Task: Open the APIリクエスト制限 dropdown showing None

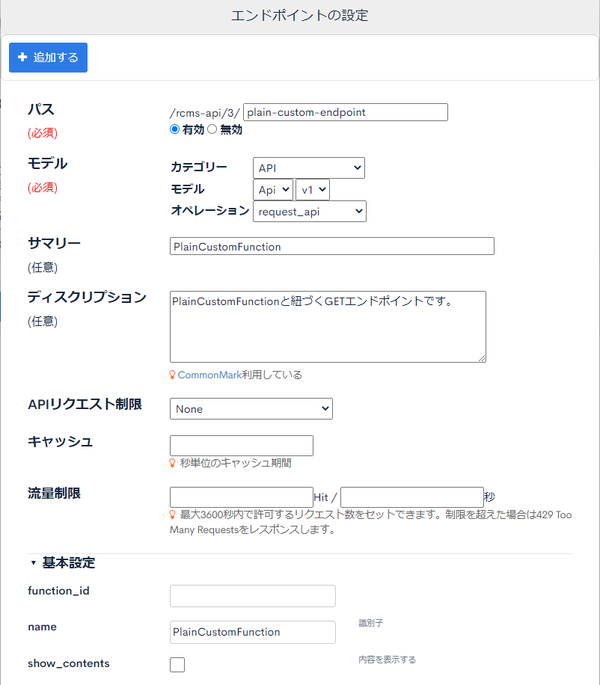Action: (x=251, y=409)
